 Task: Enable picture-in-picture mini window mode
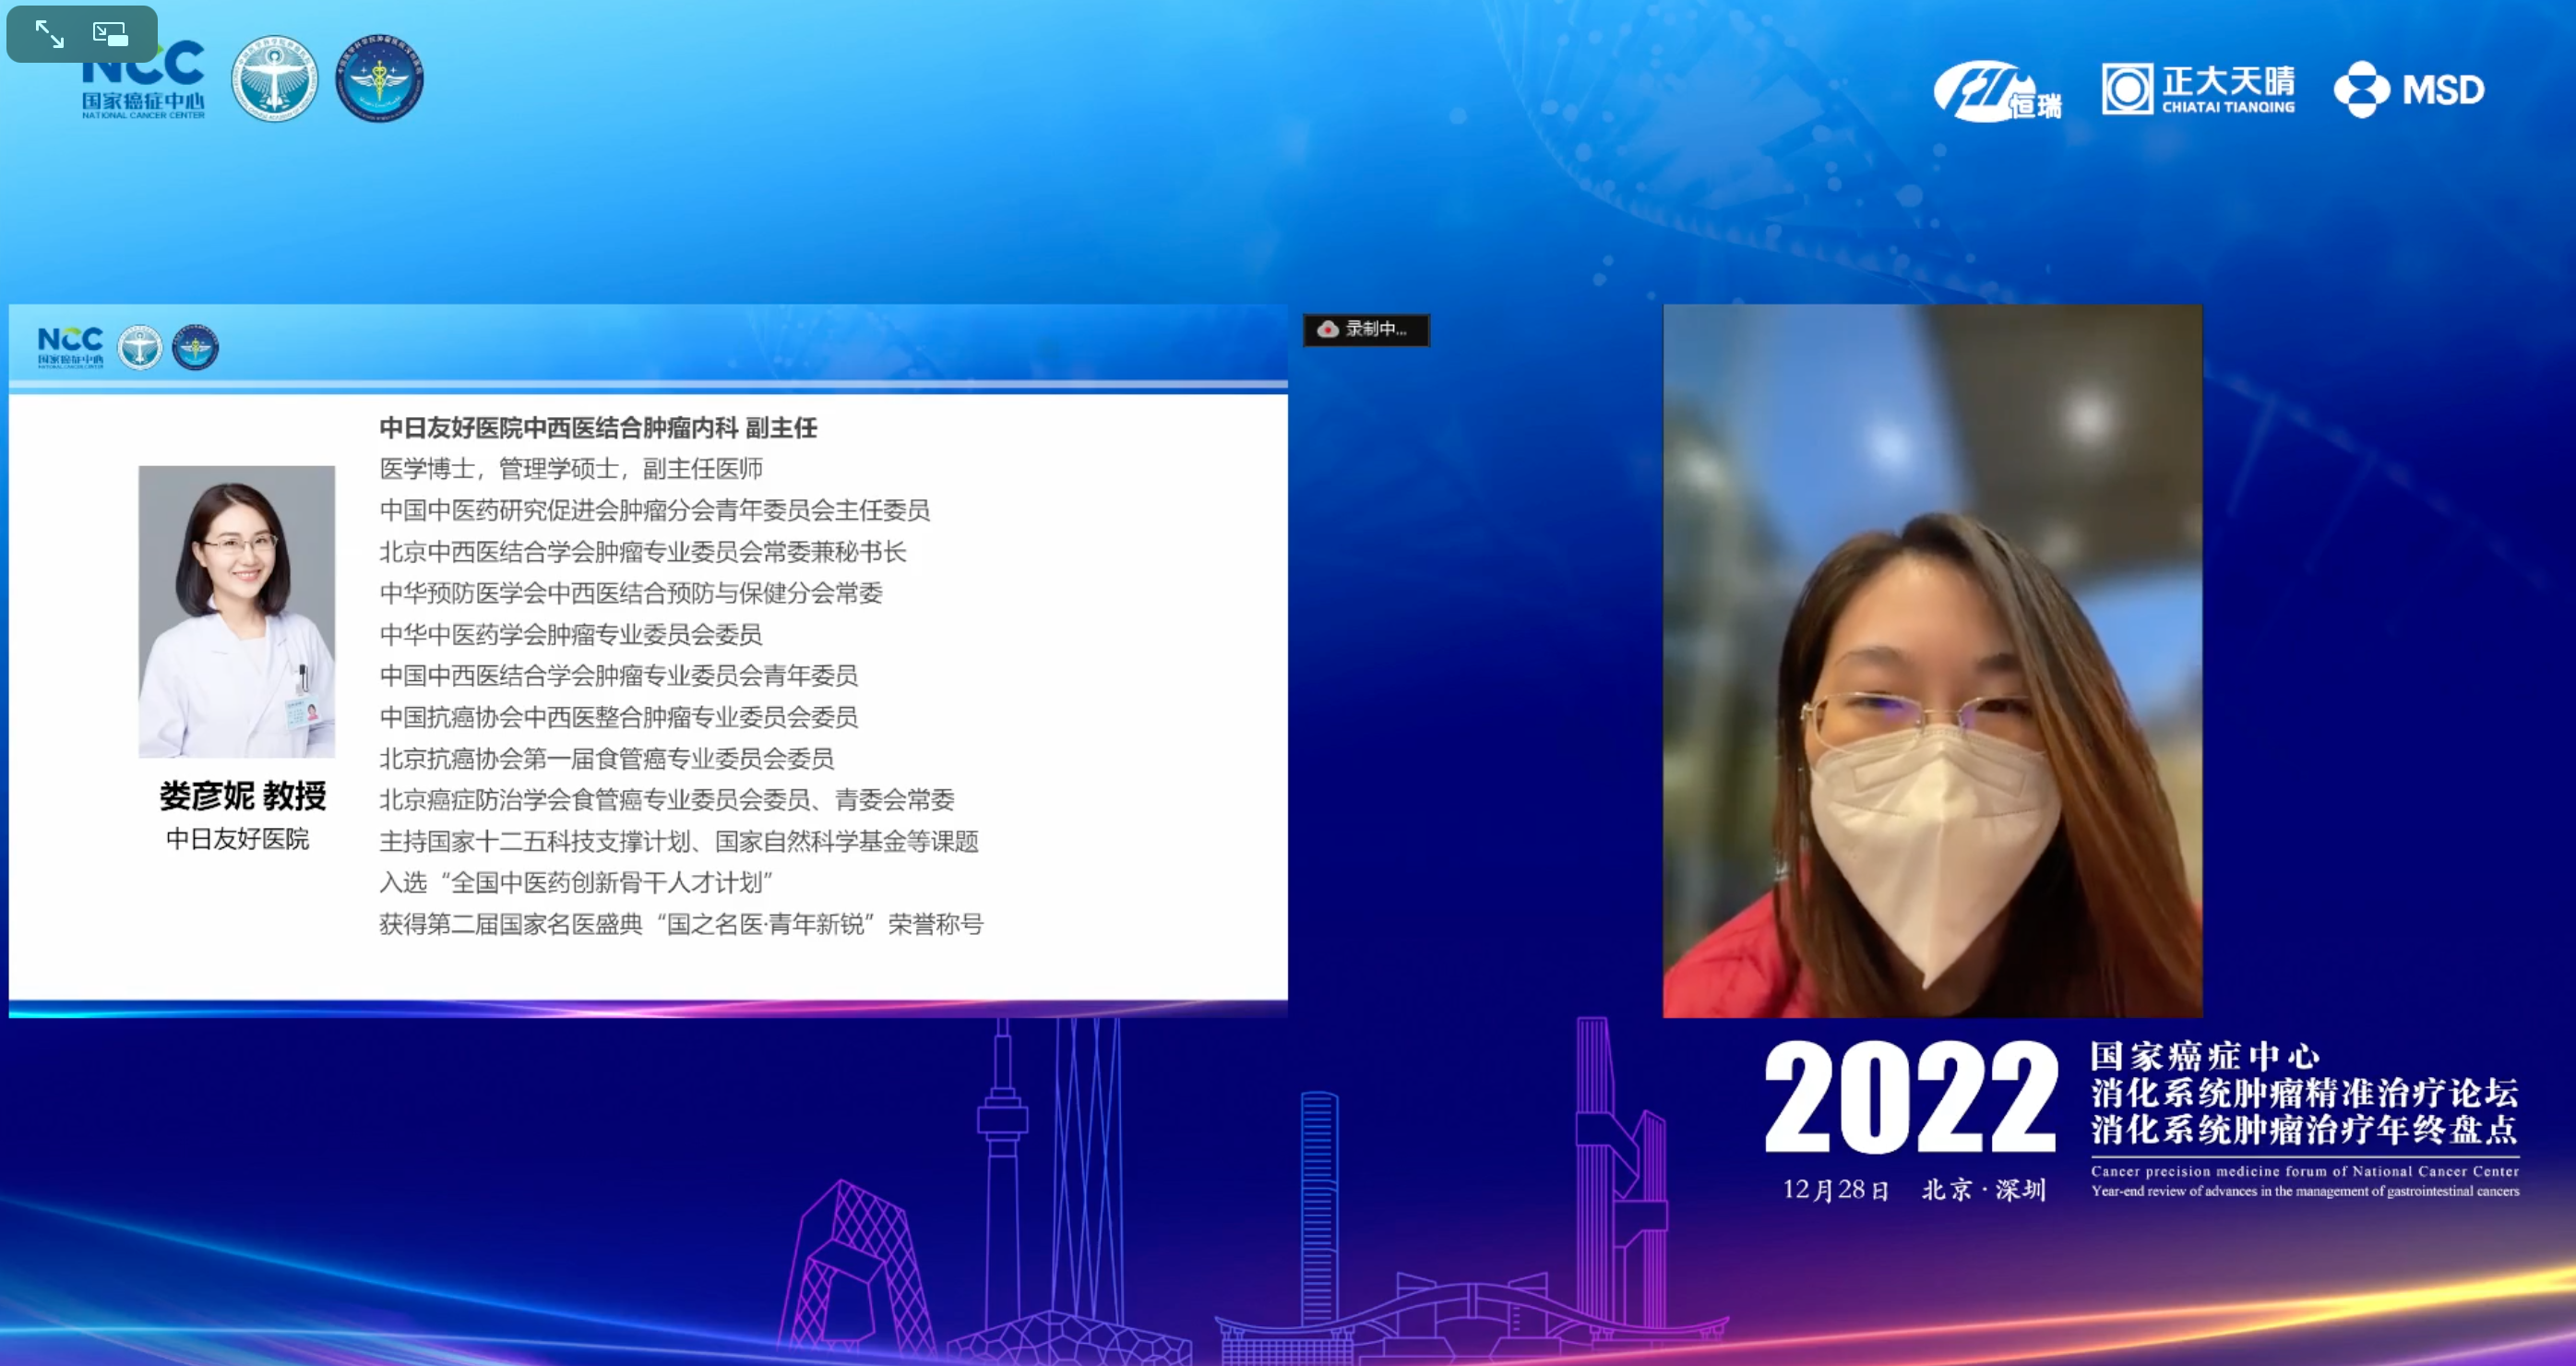110,34
